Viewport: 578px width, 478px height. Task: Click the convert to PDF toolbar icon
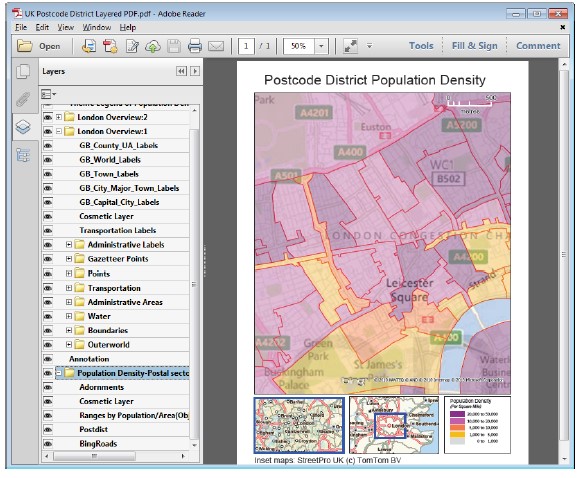[89, 46]
